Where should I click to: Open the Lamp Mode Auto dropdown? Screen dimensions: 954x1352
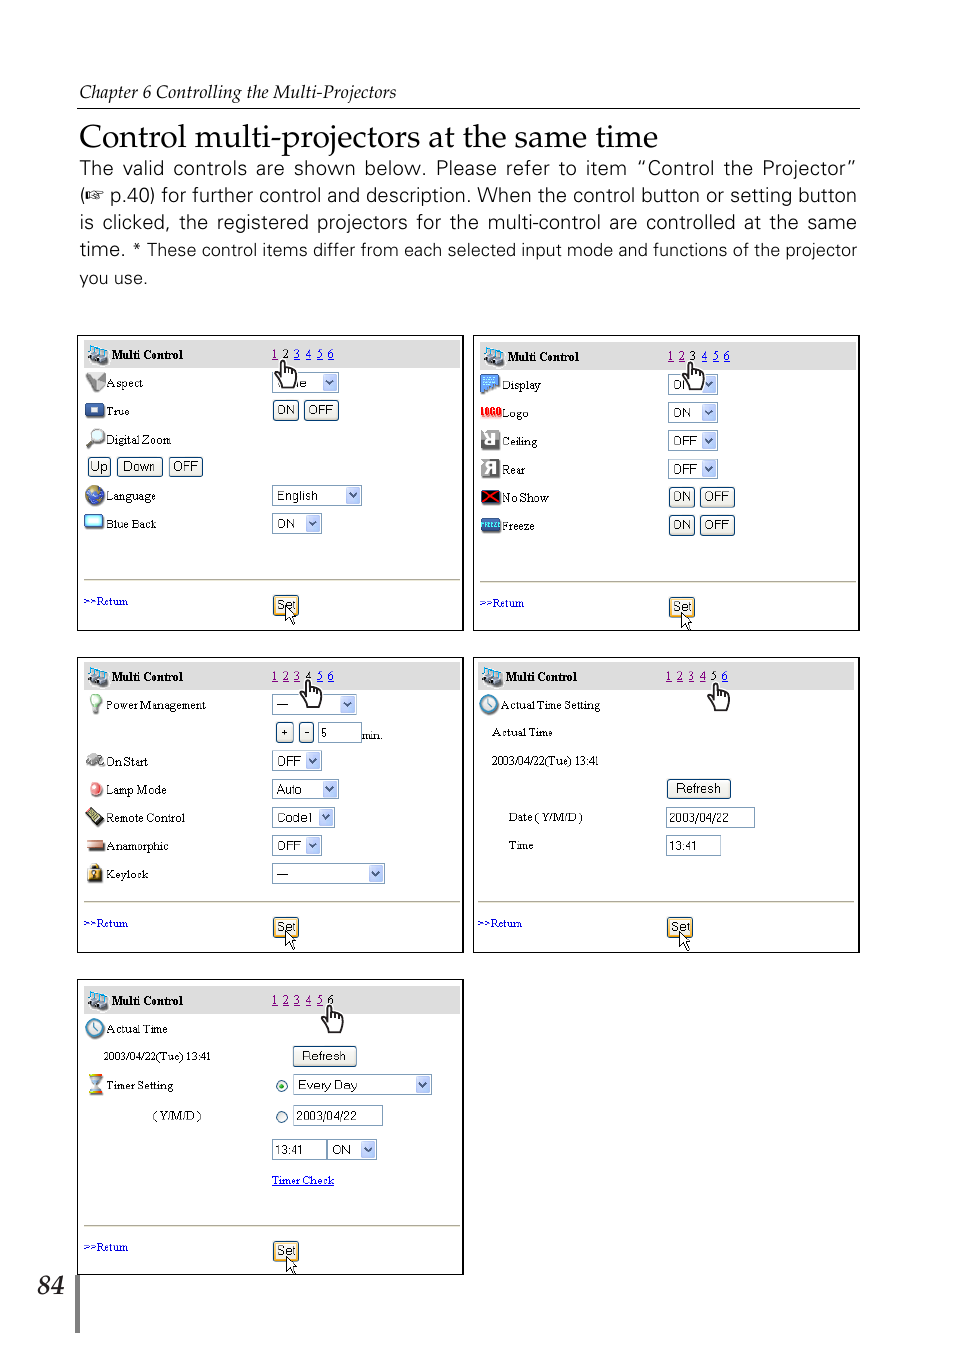[x=306, y=789]
